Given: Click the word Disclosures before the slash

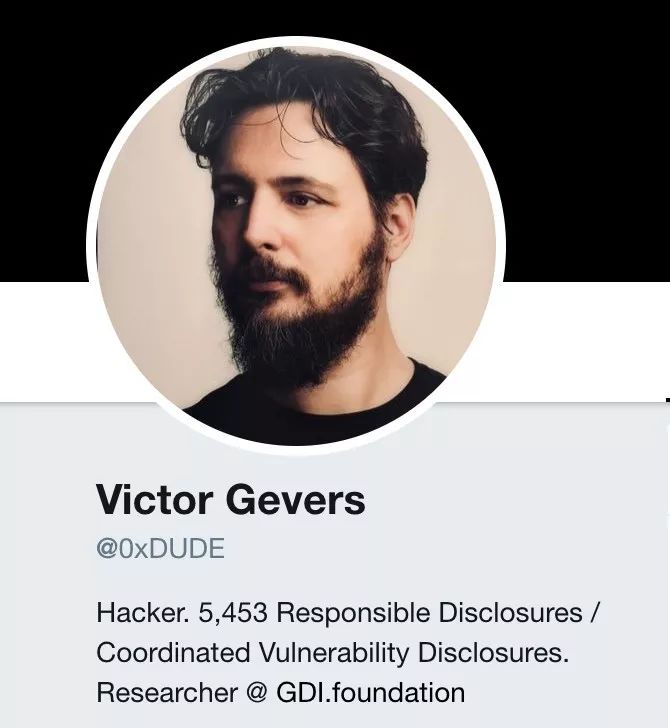Looking at the screenshot, I should point(510,613).
